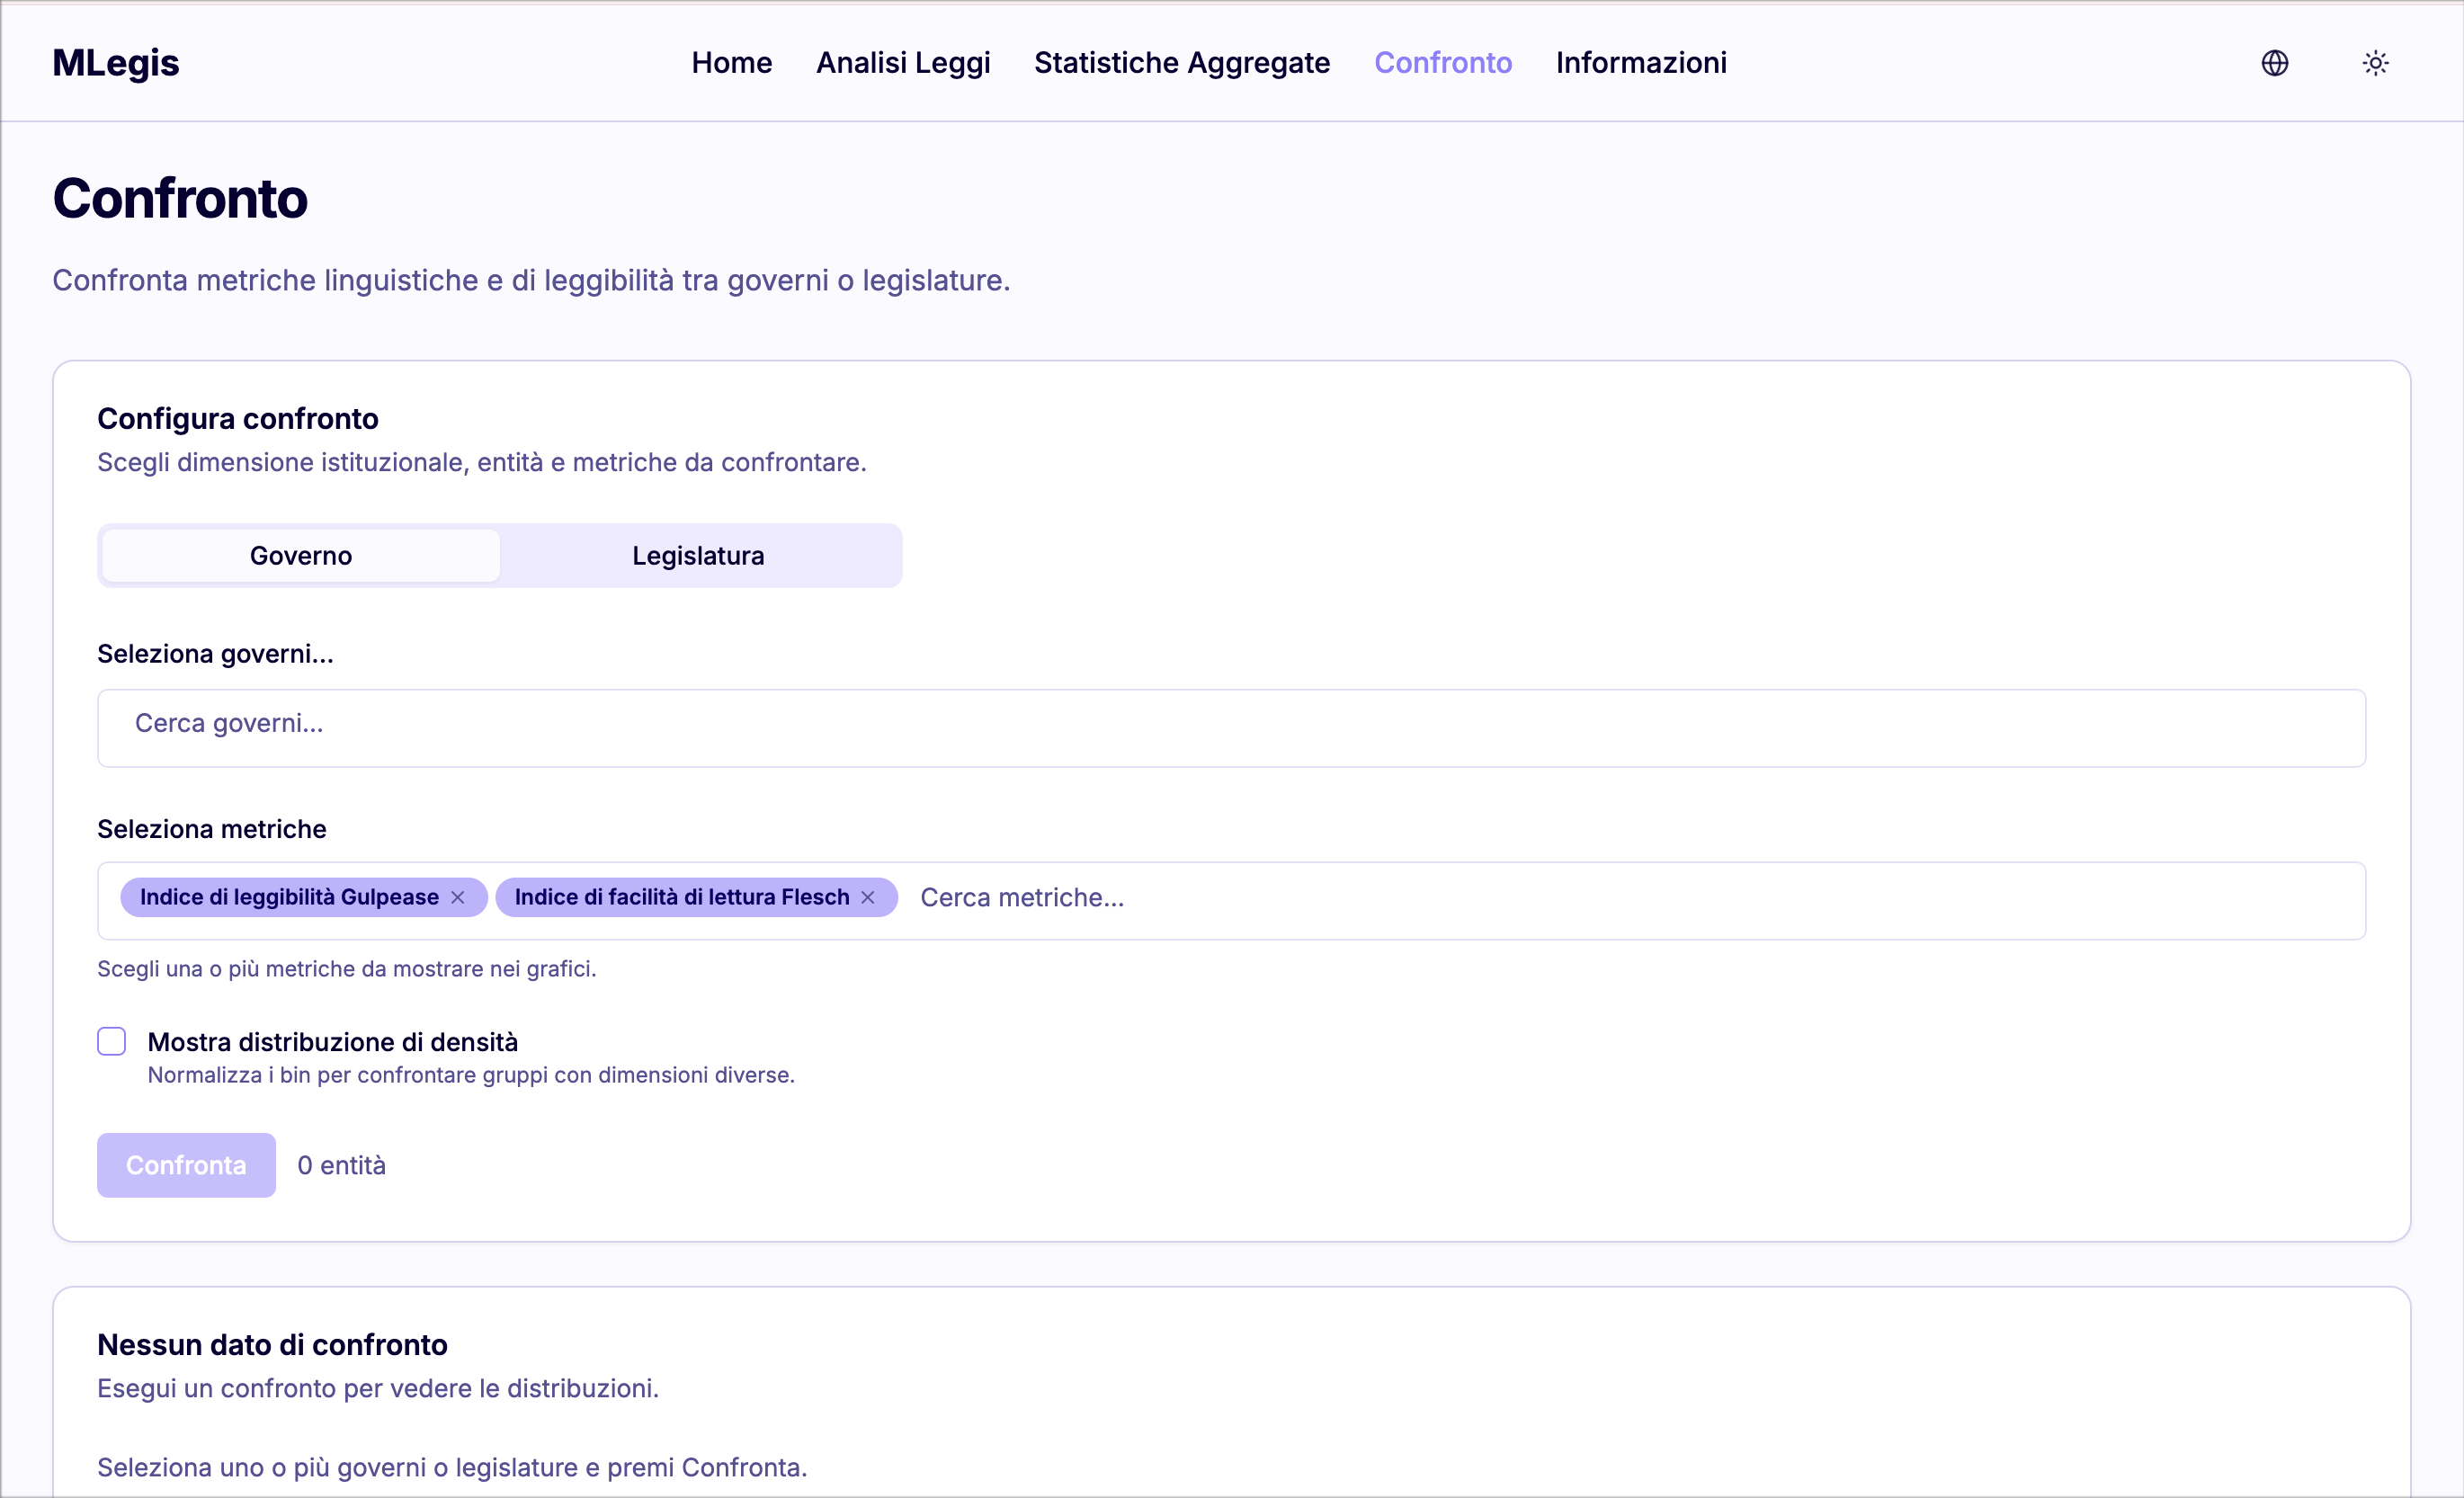The height and width of the screenshot is (1498, 2464).
Task: Switch to the Governo tab
Action: click(x=301, y=555)
